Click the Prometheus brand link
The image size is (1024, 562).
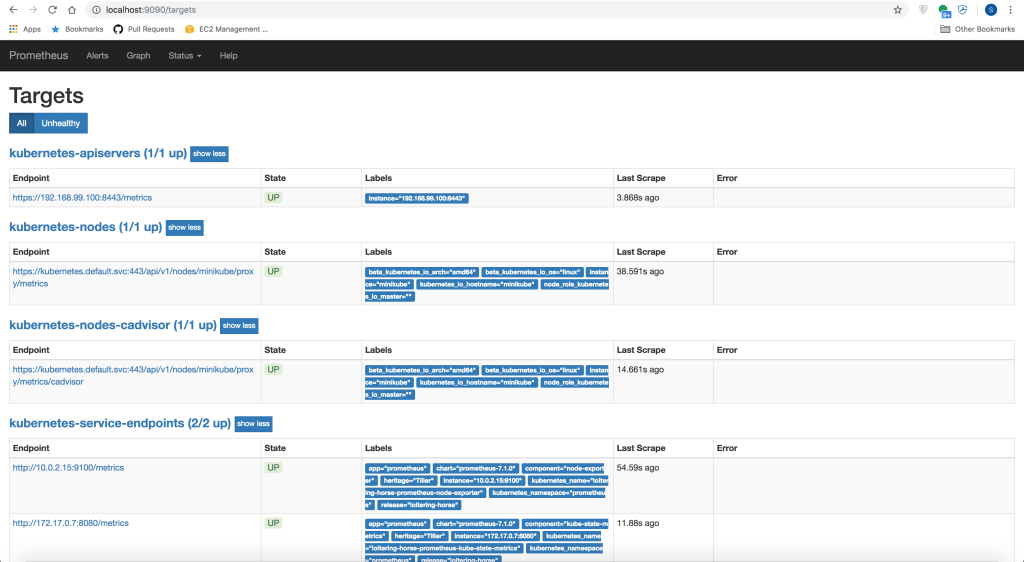[x=39, y=55]
